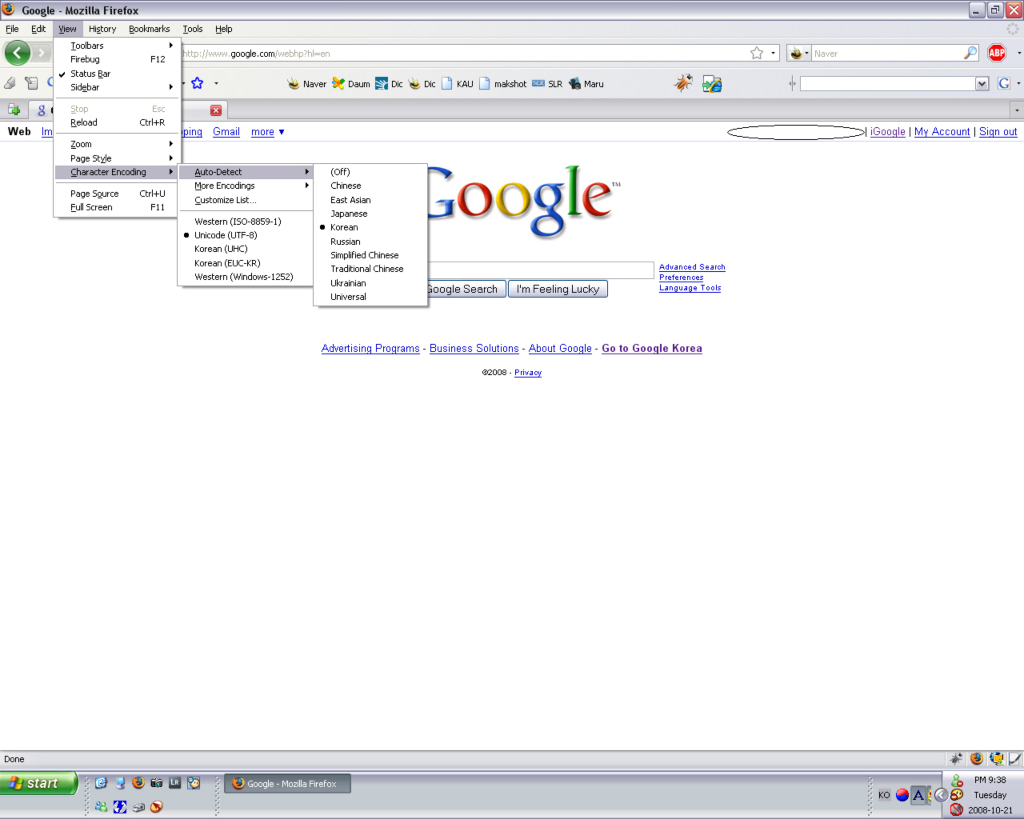The image size is (1024, 819).
Task: Turn auto-detect (Off)
Action: coord(370,172)
